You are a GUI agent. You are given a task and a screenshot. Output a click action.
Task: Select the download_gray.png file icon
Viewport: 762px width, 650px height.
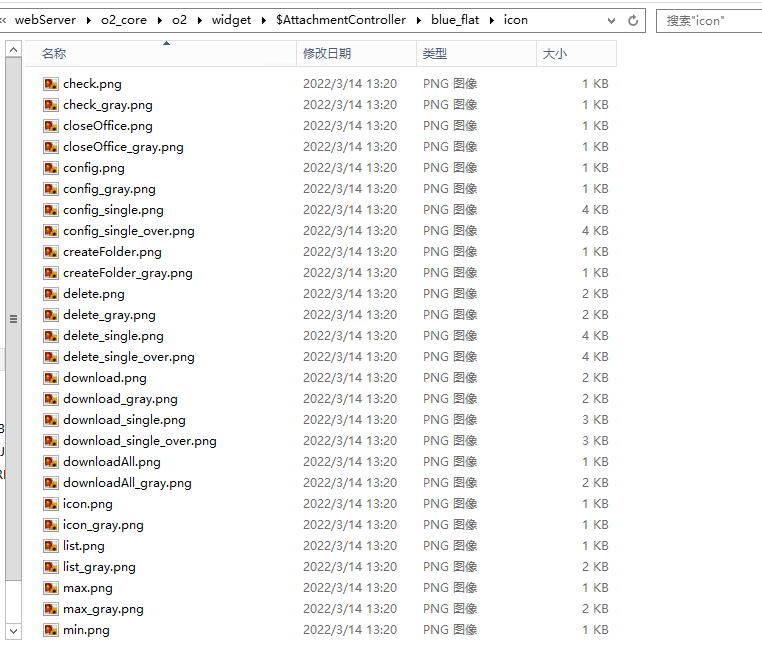coord(51,399)
